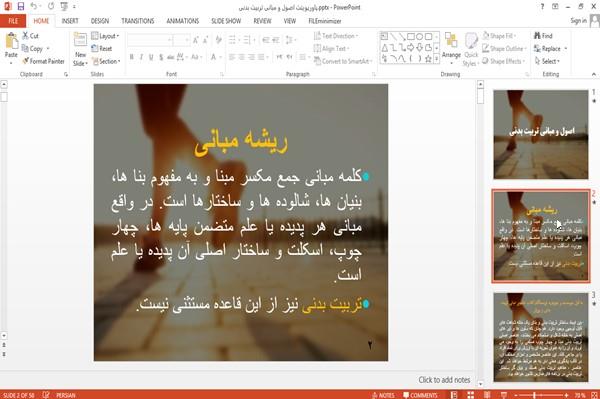Switch to the TRANSITIONS tab

pos(138,21)
